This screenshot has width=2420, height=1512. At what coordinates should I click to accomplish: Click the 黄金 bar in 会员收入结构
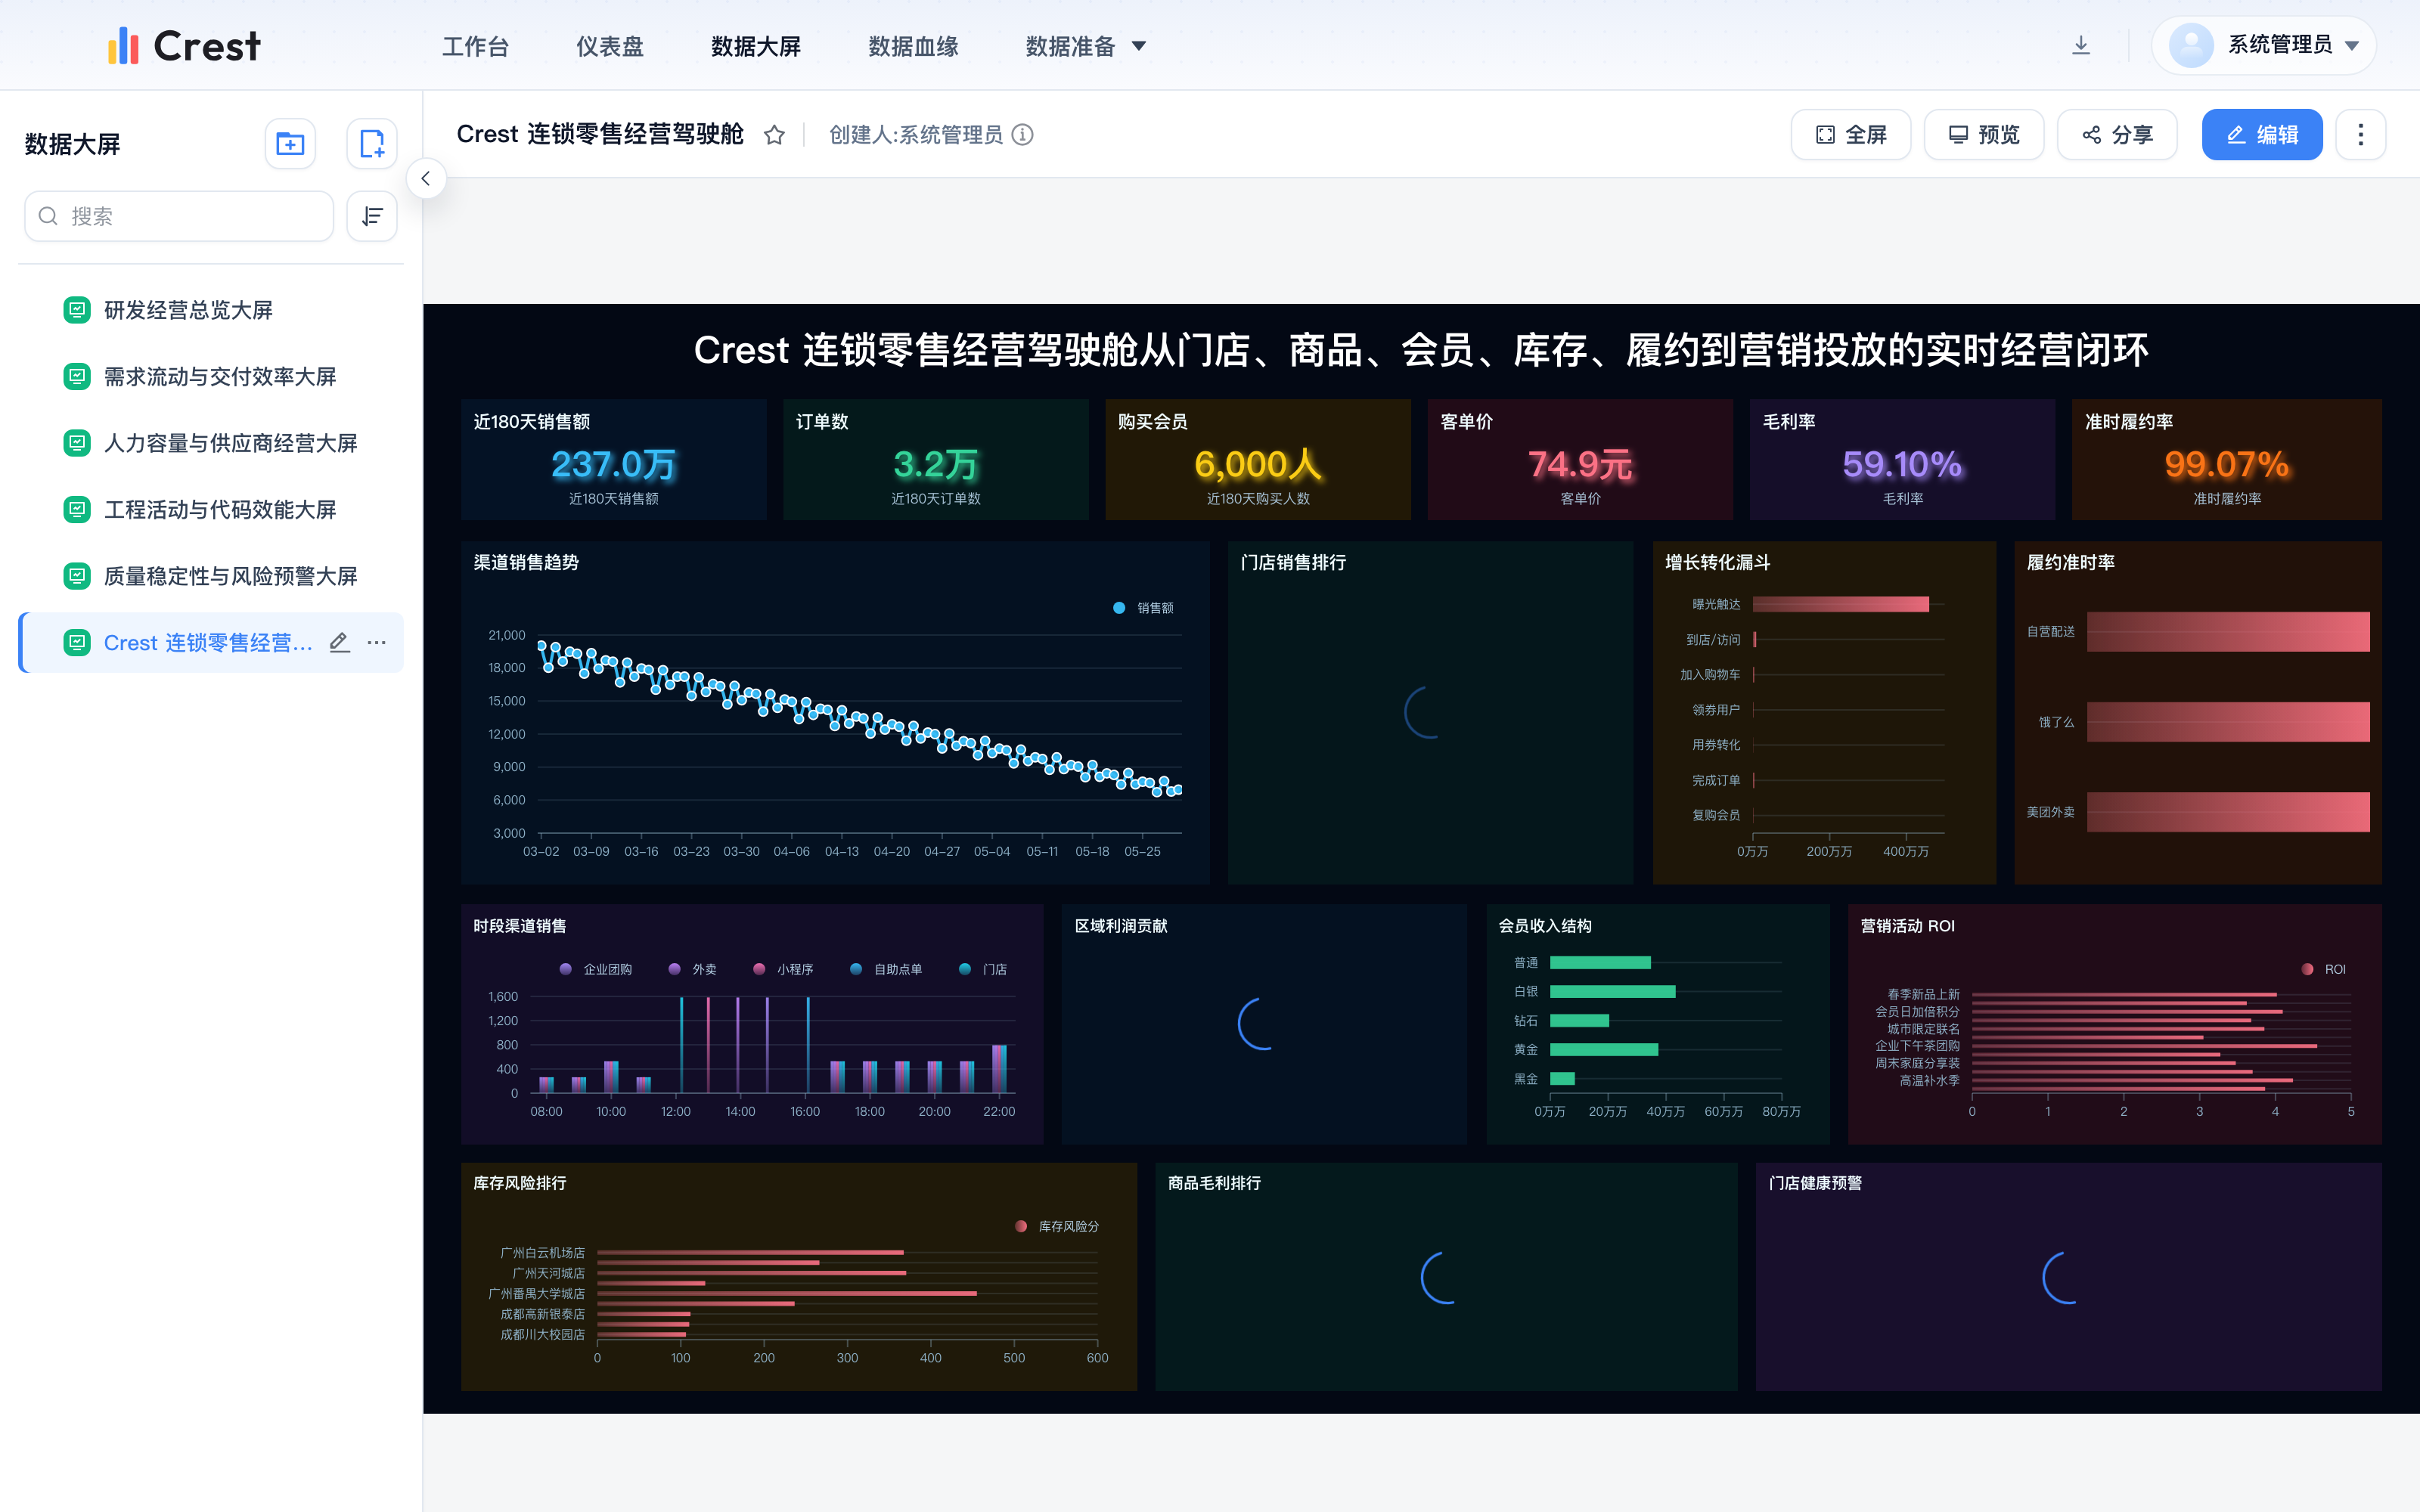[1604, 1050]
